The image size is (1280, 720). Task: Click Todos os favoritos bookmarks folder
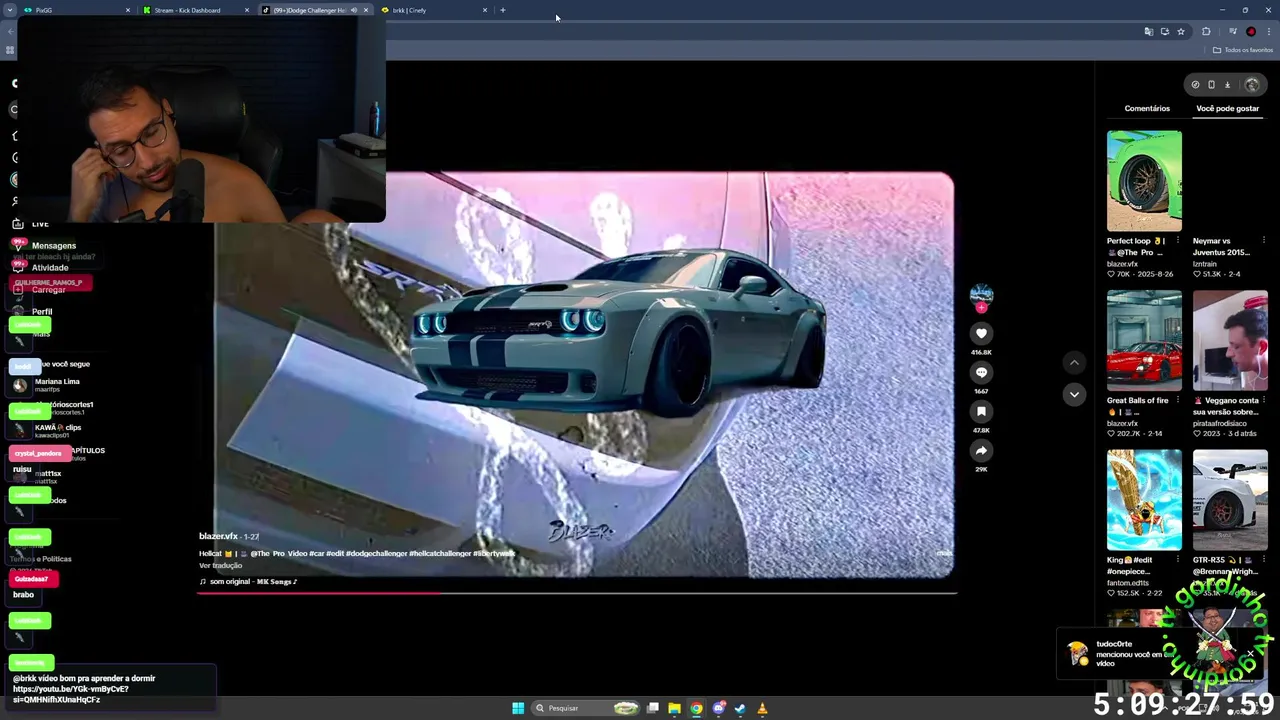(1243, 50)
